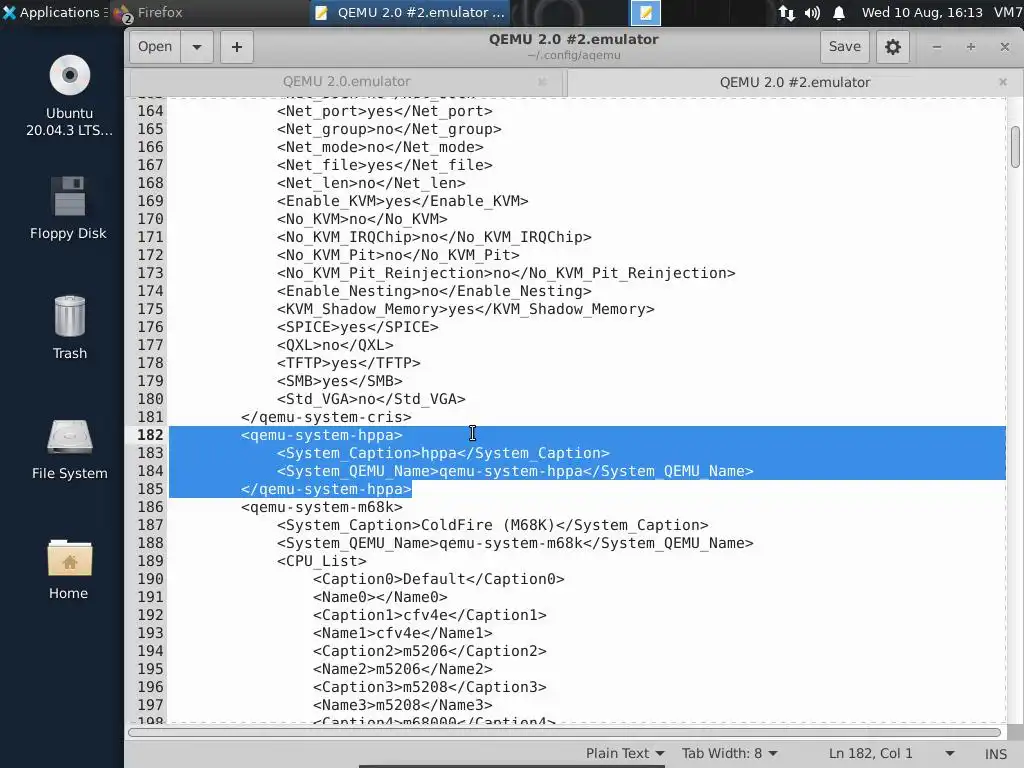
Task: Click the vertical scrollbar handle
Action: pyautogui.click(x=1015, y=147)
